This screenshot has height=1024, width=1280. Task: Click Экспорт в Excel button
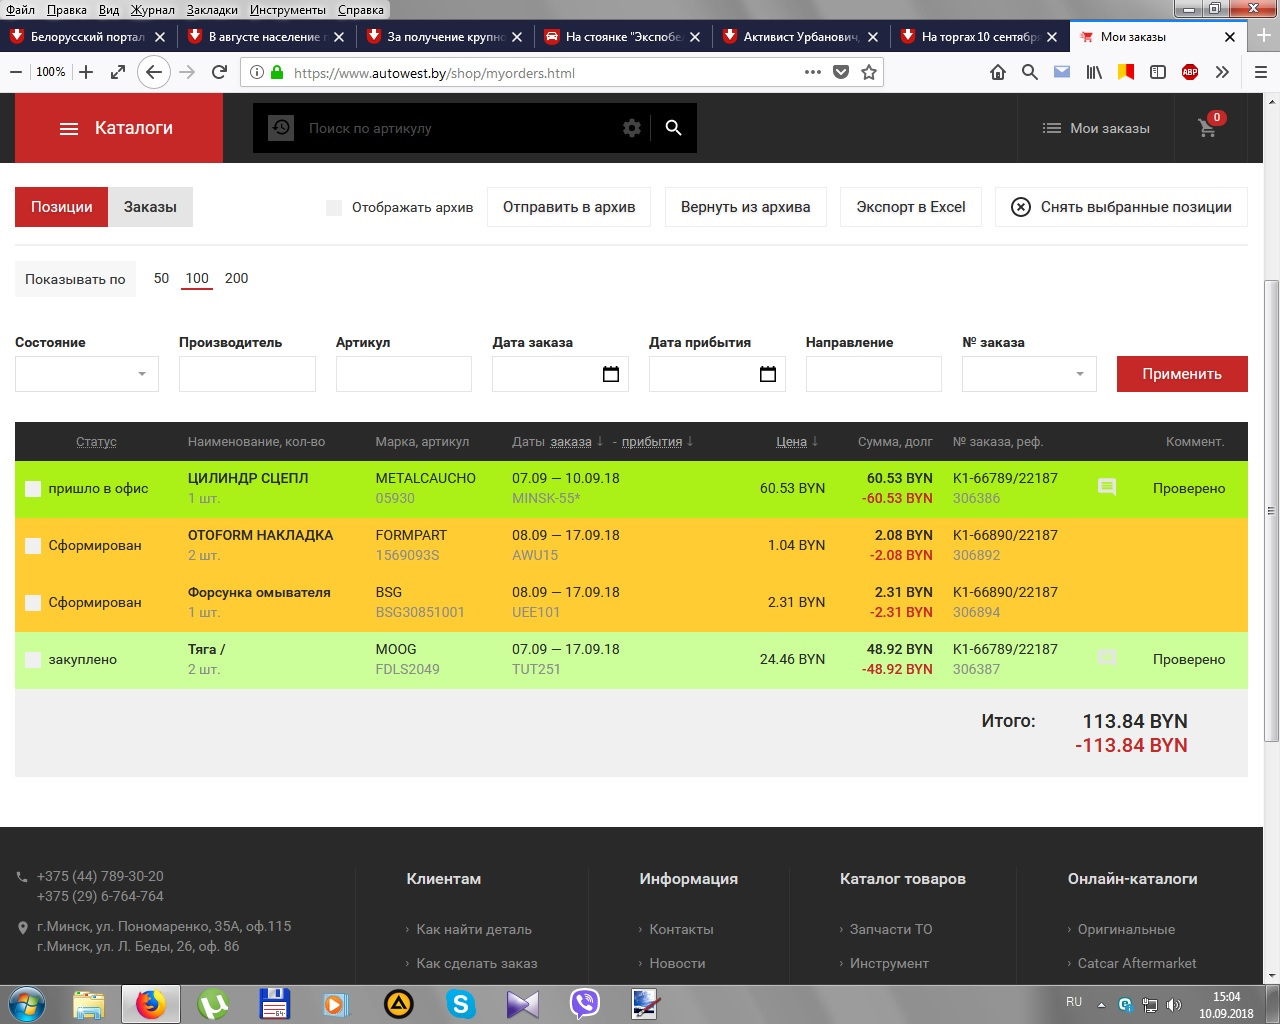coord(911,207)
